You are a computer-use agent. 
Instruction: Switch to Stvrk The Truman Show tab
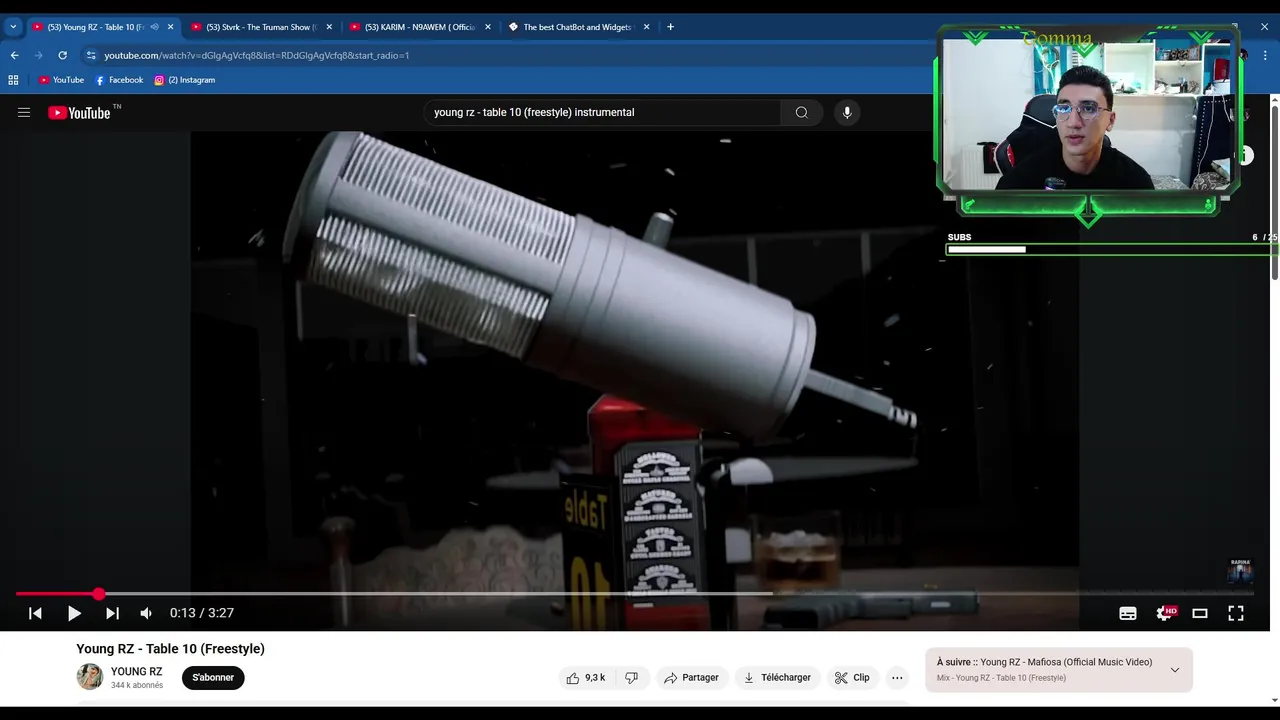[x=261, y=27]
